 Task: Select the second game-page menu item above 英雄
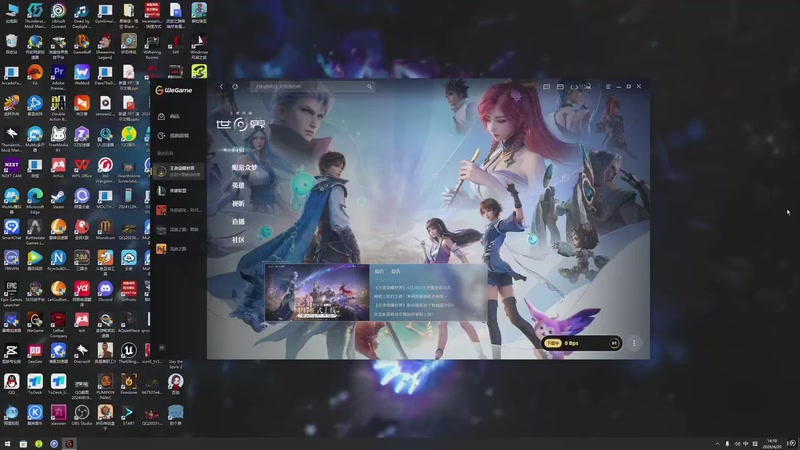tap(244, 167)
